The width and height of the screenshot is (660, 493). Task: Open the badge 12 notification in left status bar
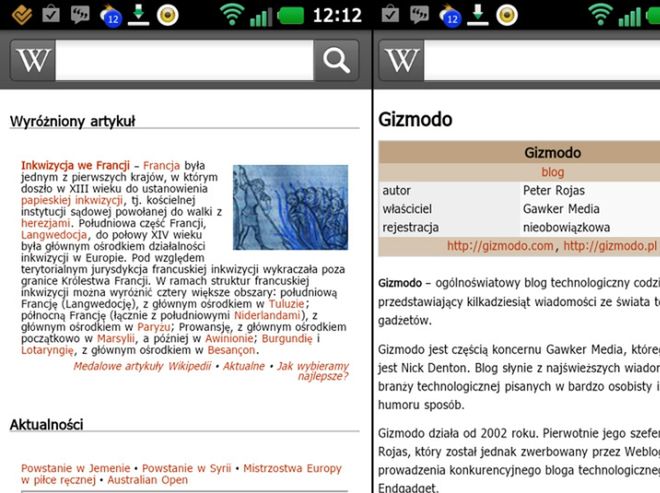(x=111, y=16)
